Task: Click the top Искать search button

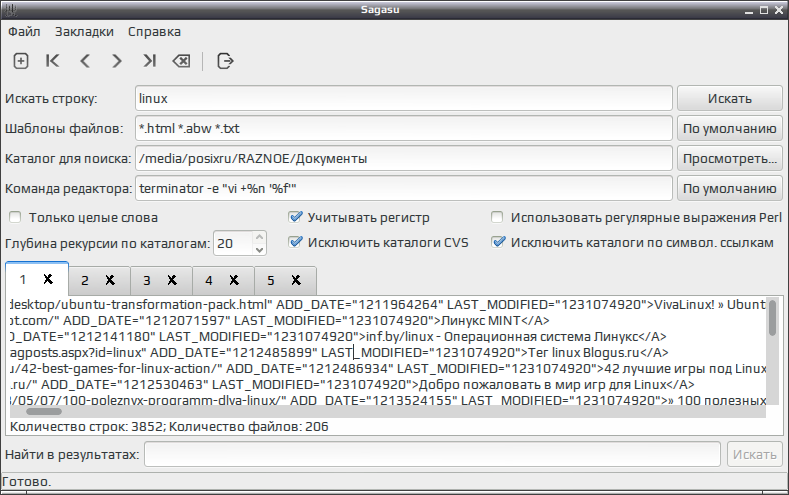Action: [x=730, y=99]
